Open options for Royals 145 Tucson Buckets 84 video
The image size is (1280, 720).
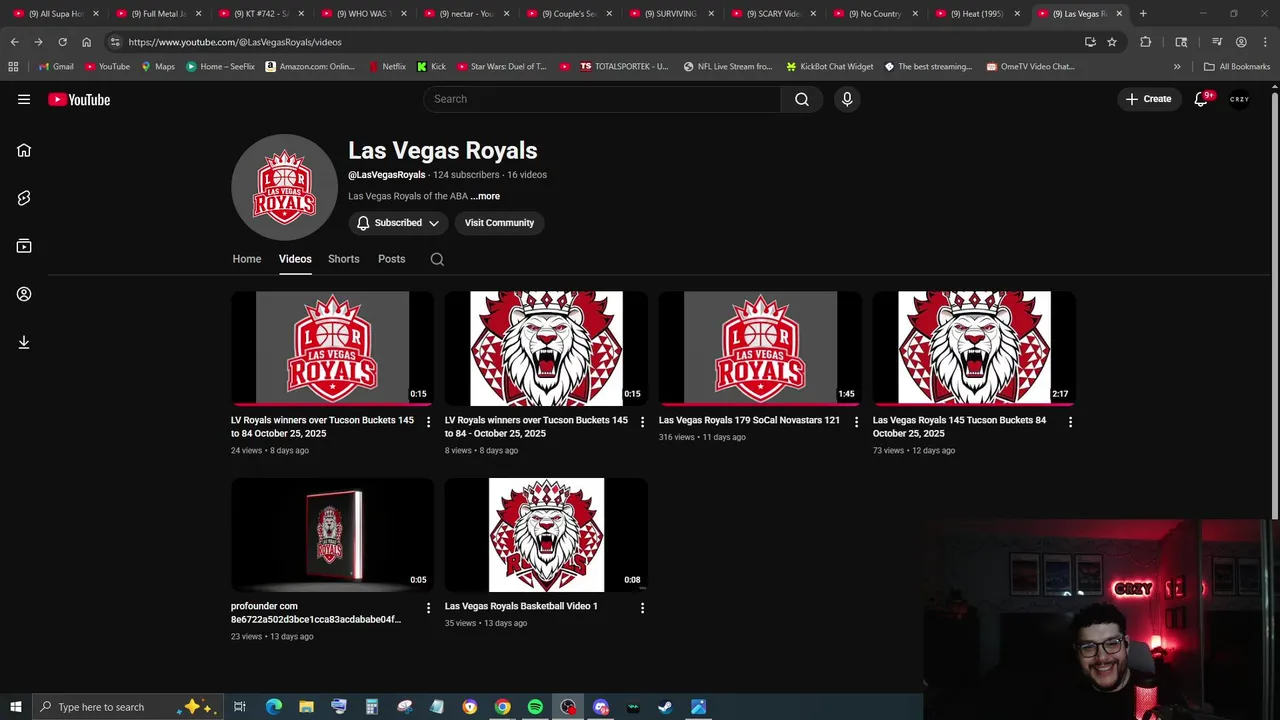click(x=1070, y=422)
